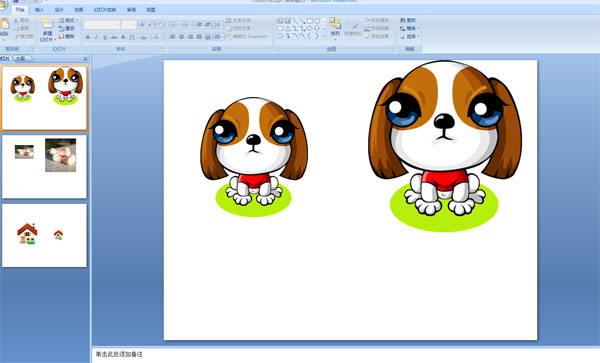
Task: Select the Right Arrow shape in gallery
Action: pyautogui.click(x=309, y=28)
